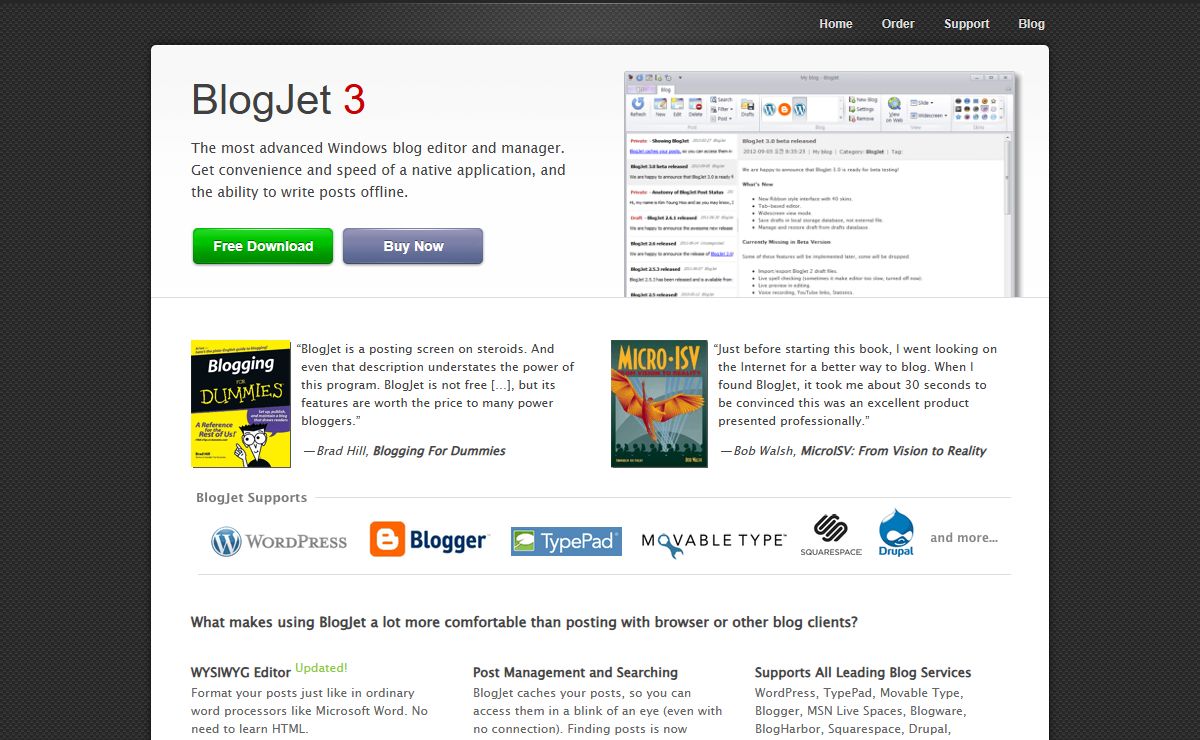The width and height of the screenshot is (1200, 740).
Task: Click the Squarespace logo
Action: click(x=830, y=535)
